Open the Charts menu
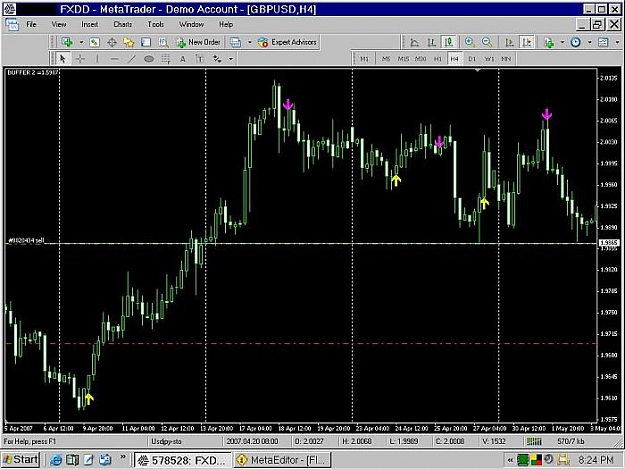625x469 pixels. [x=123, y=25]
